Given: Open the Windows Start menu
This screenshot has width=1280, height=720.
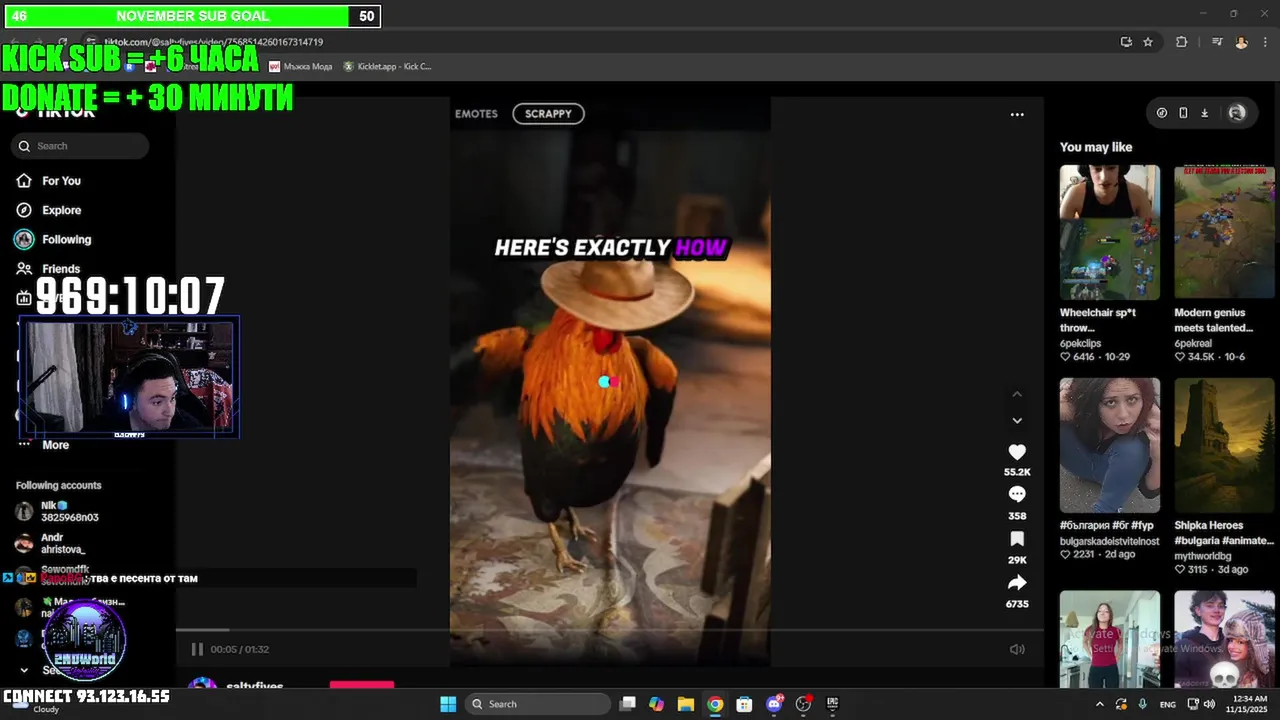Looking at the screenshot, I should (x=448, y=704).
